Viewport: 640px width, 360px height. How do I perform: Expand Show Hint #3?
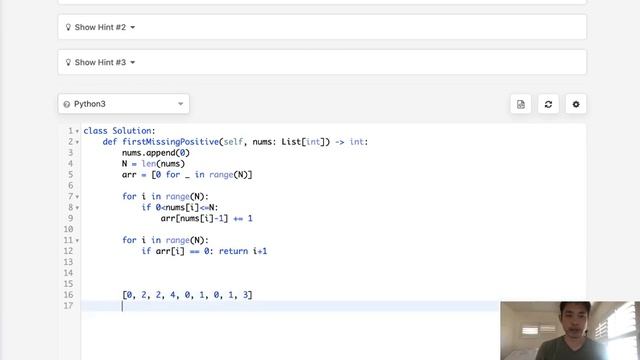322,62
